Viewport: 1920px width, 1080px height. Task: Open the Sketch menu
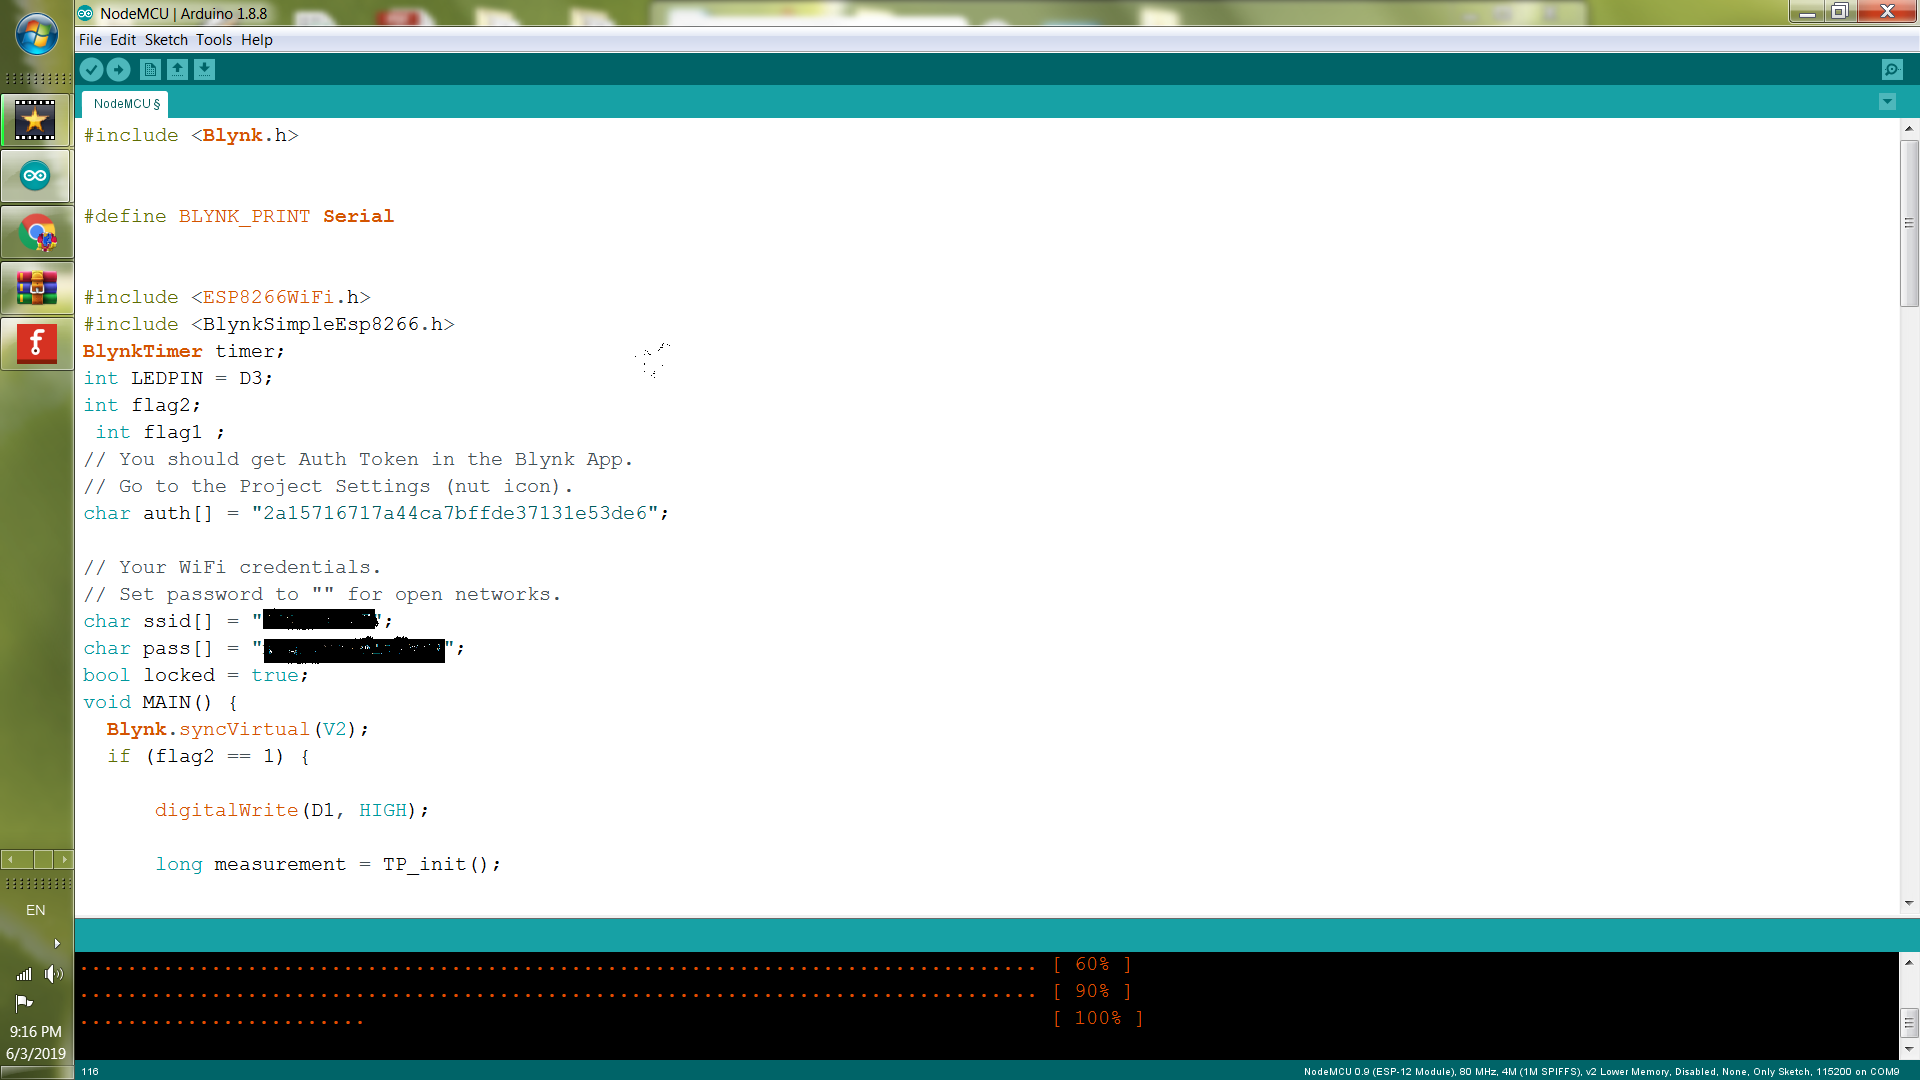point(166,40)
